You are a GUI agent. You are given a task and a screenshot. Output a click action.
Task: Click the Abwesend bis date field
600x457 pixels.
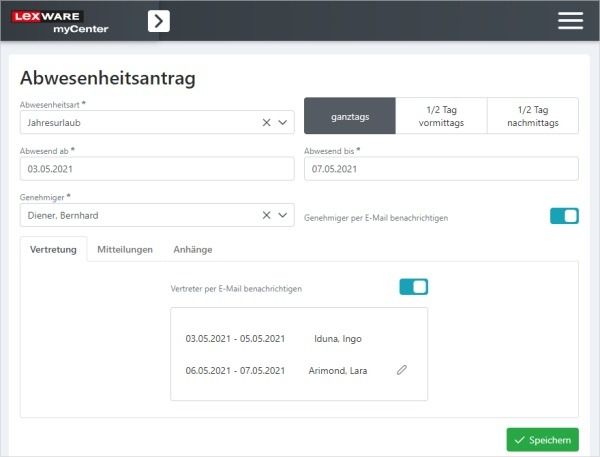tap(441, 169)
